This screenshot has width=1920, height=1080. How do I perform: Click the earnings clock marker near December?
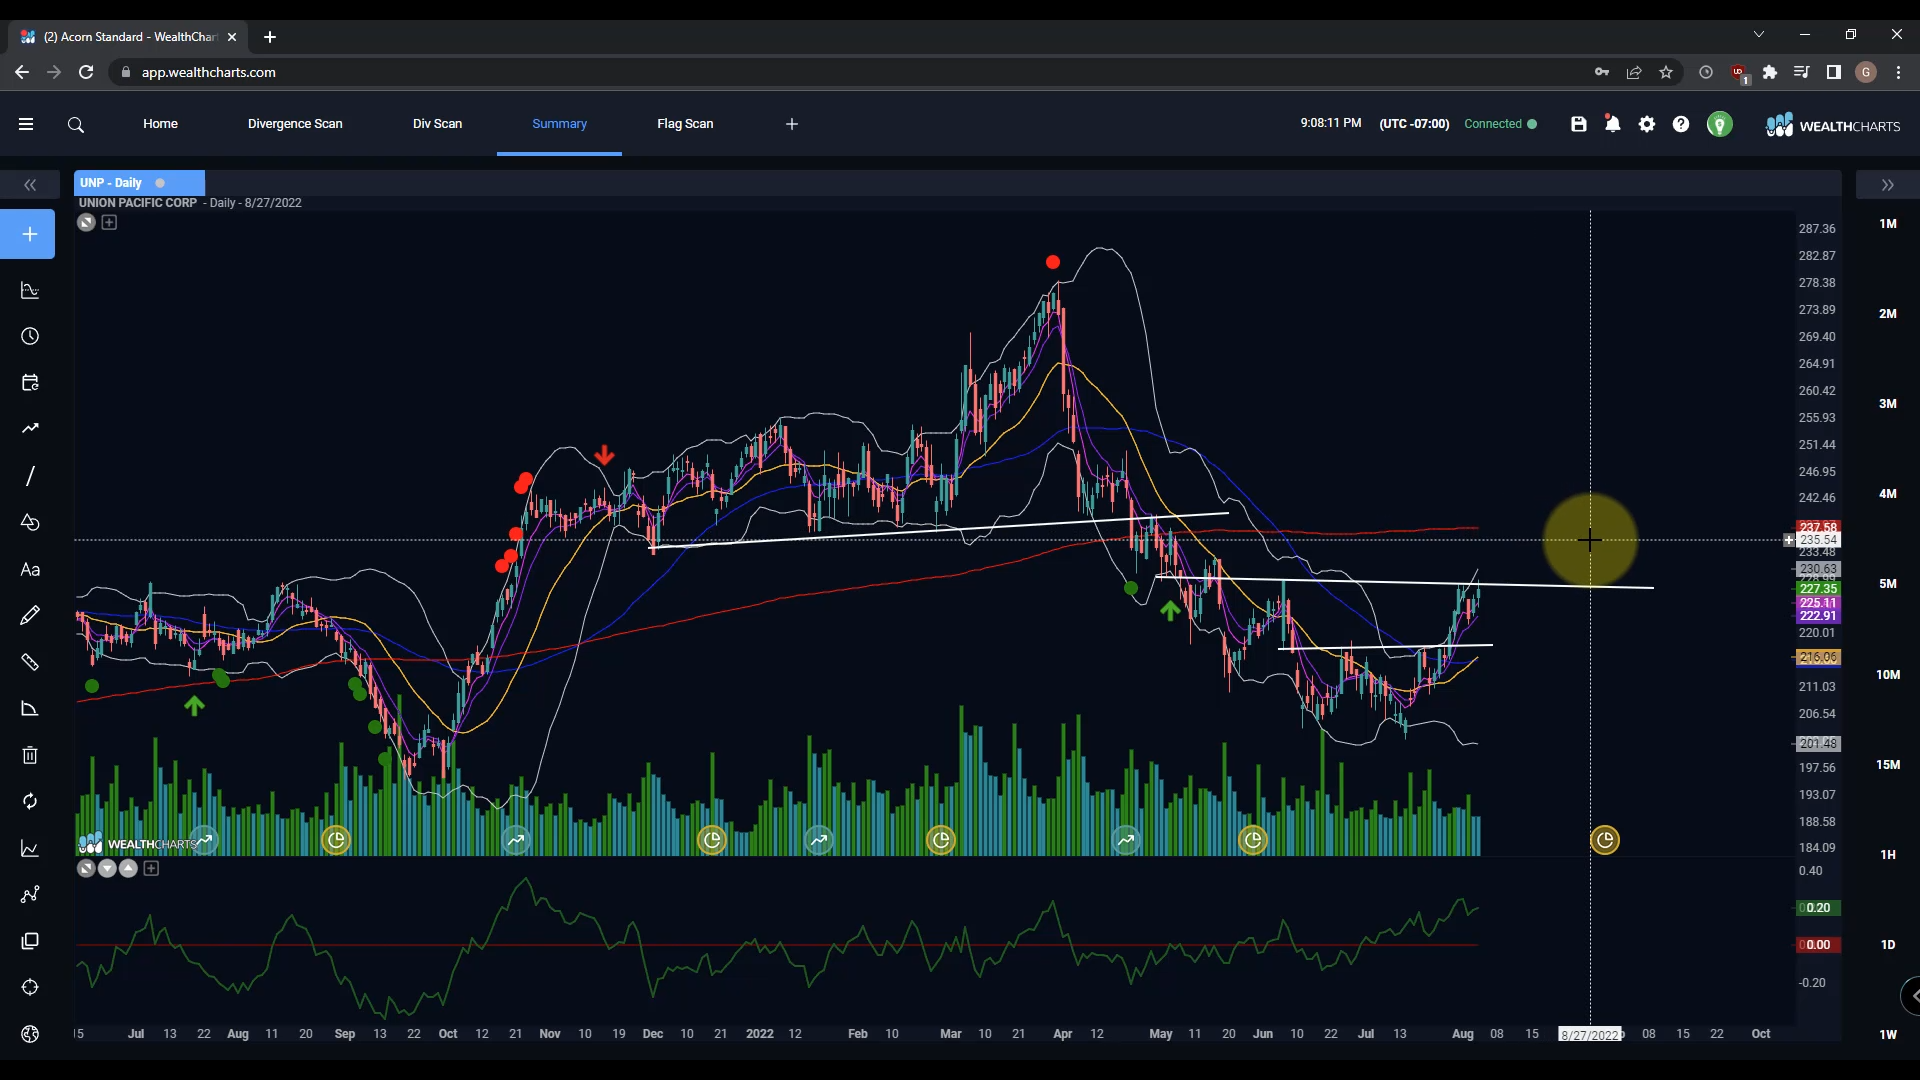[x=712, y=840]
